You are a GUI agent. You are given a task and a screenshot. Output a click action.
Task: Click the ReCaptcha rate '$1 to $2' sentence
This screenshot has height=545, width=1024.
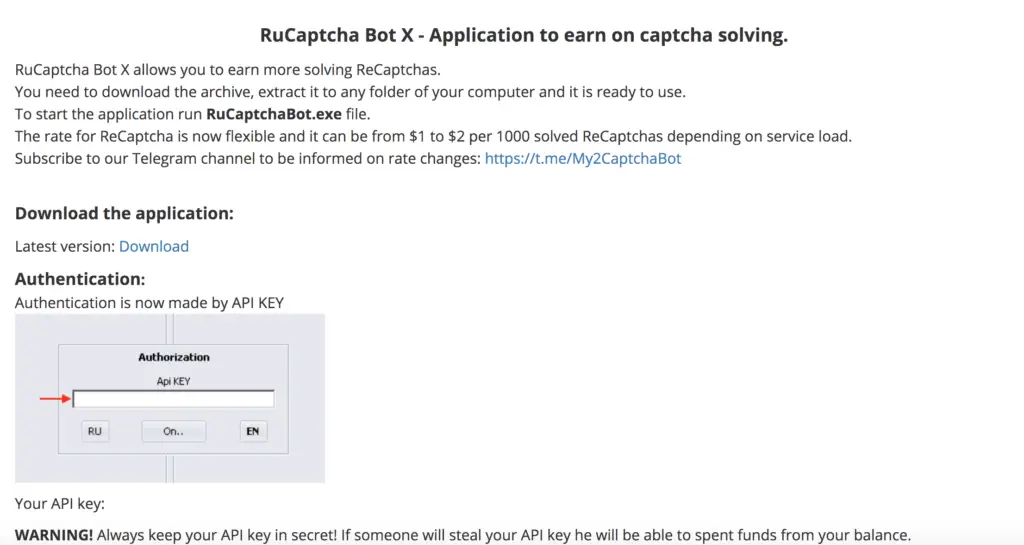[x=433, y=136]
